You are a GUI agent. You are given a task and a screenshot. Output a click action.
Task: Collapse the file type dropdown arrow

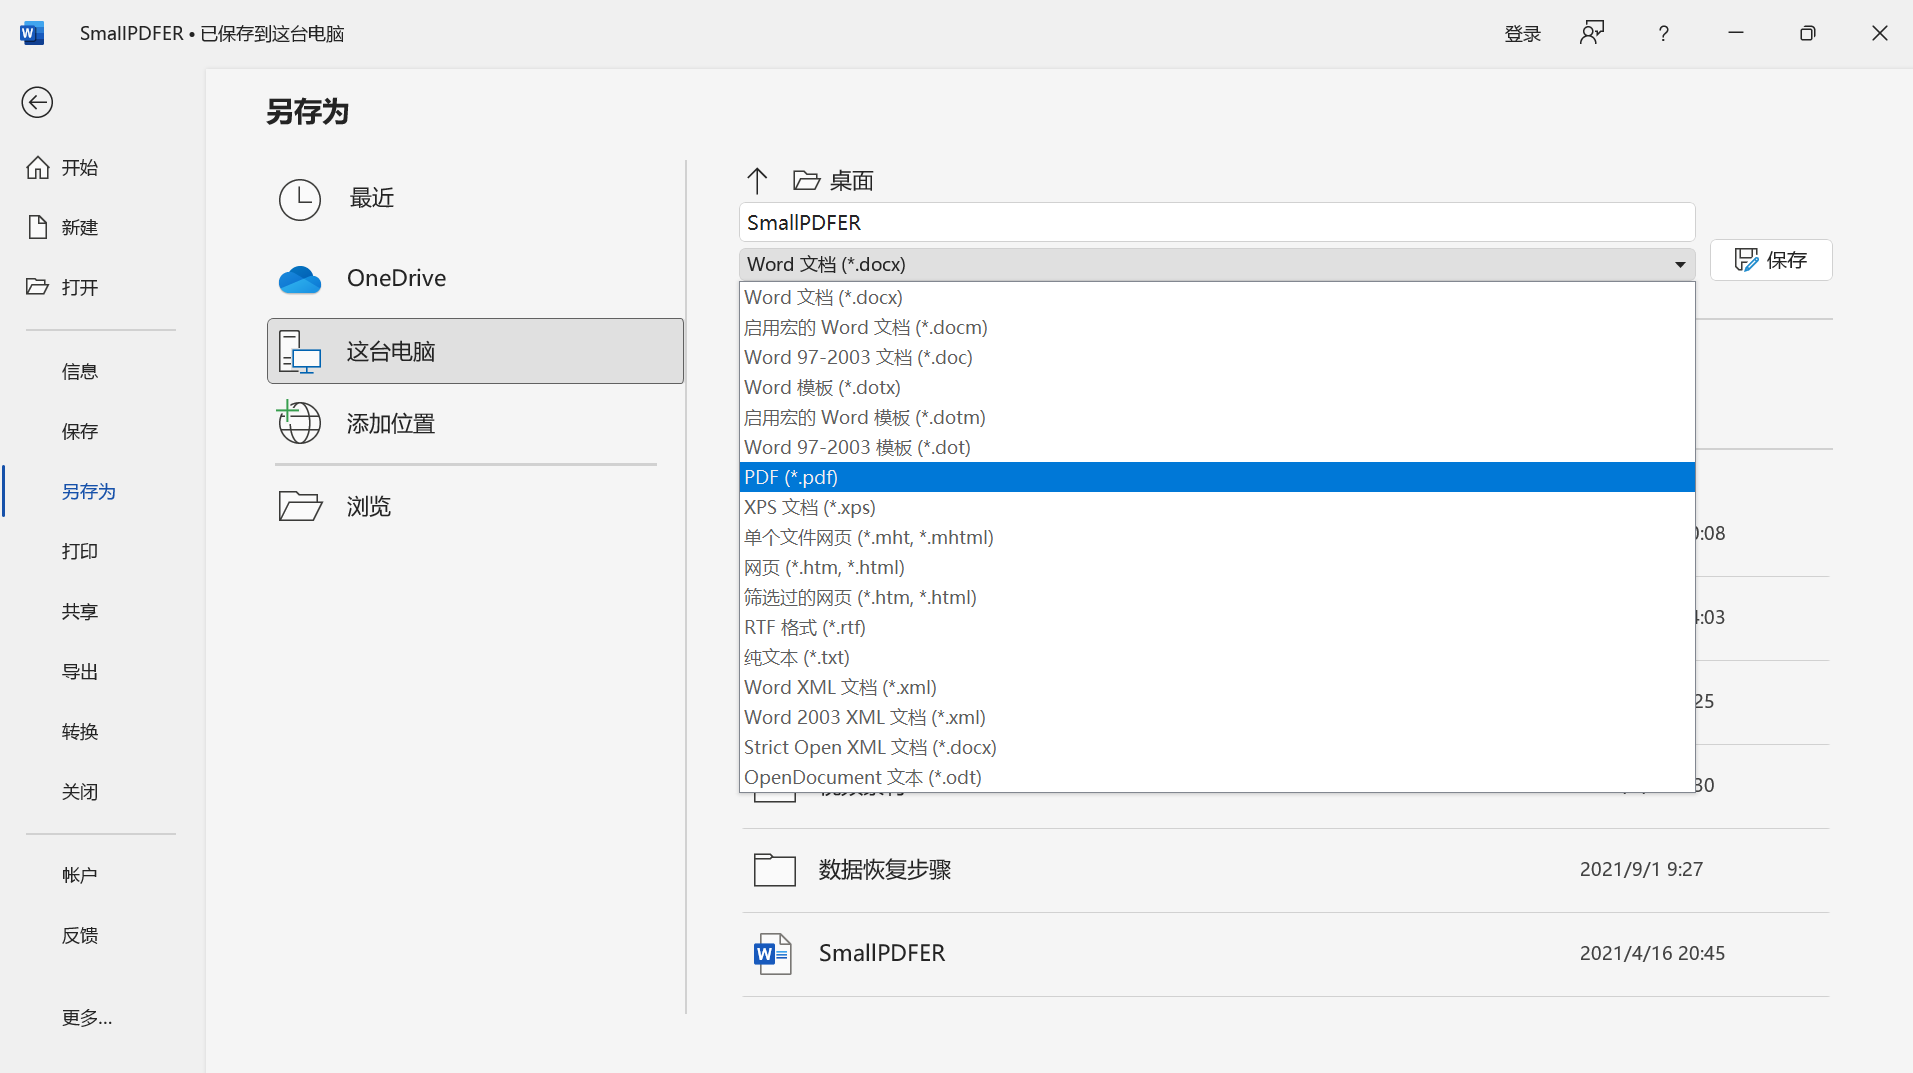point(1679,265)
